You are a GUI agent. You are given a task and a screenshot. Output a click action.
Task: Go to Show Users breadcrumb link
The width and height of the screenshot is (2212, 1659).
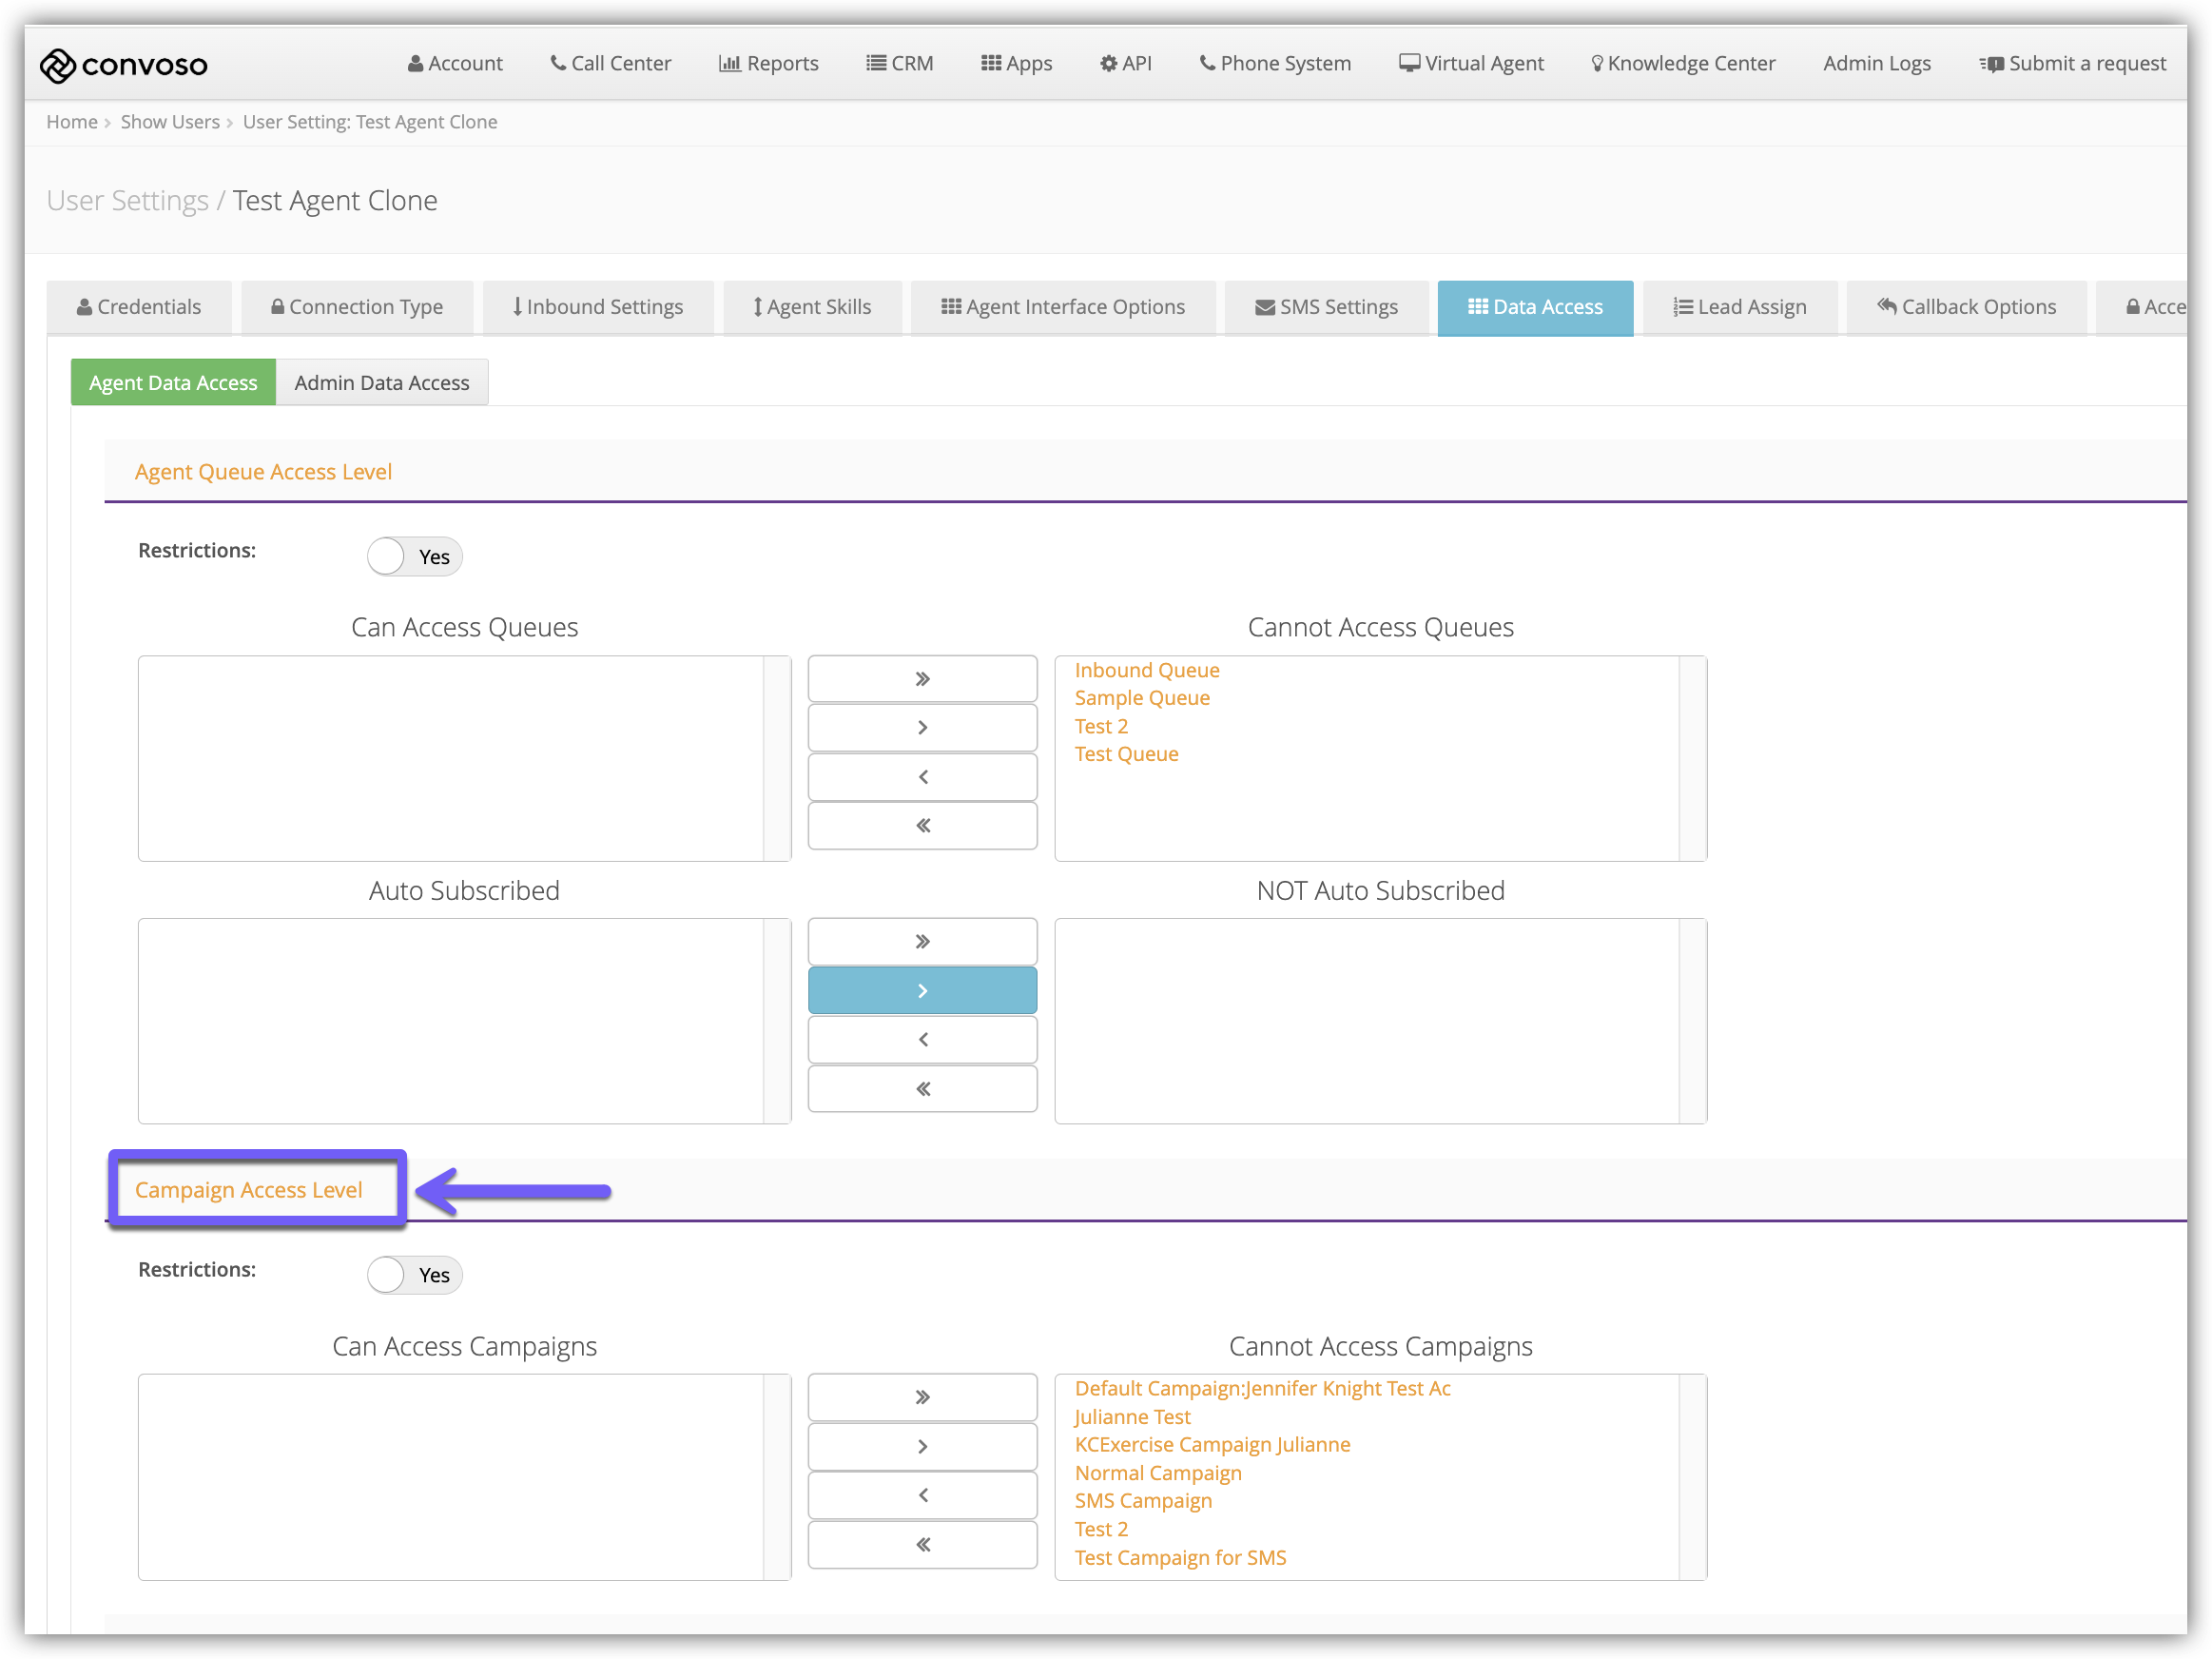pos(170,122)
